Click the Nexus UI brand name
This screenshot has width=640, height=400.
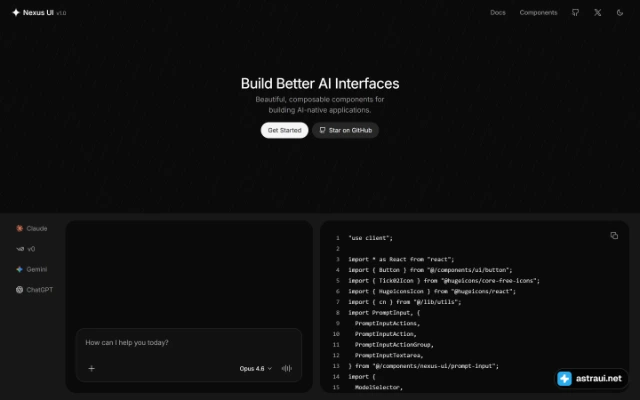coord(38,13)
